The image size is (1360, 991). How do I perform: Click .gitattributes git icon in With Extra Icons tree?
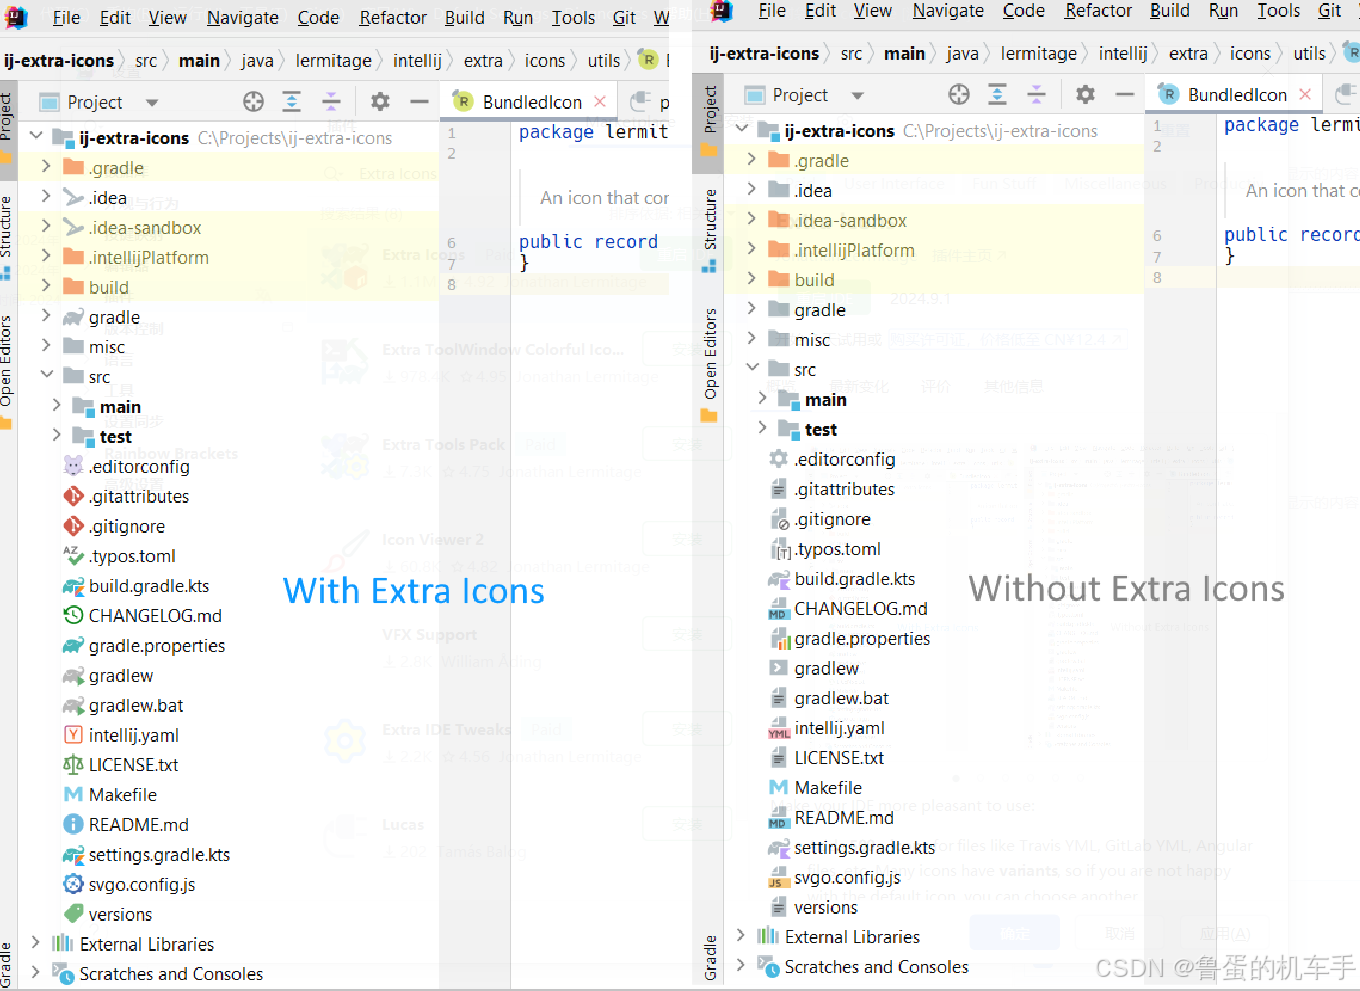click(73, 496)
